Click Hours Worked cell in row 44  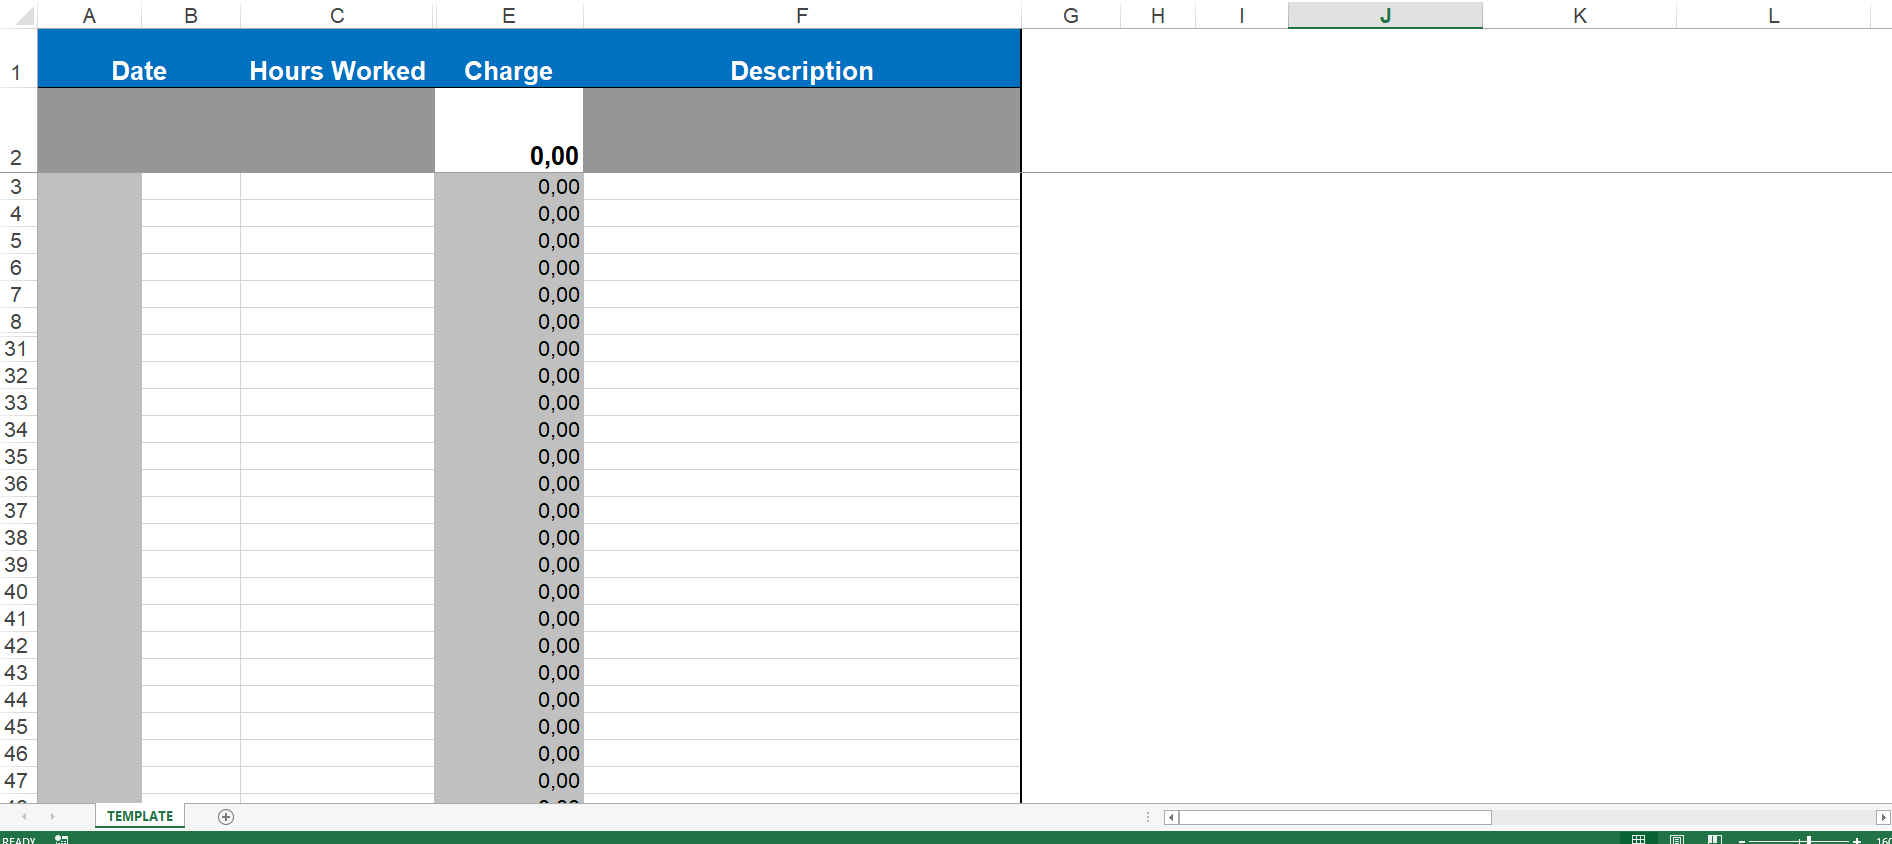click(x=337, y=699)
